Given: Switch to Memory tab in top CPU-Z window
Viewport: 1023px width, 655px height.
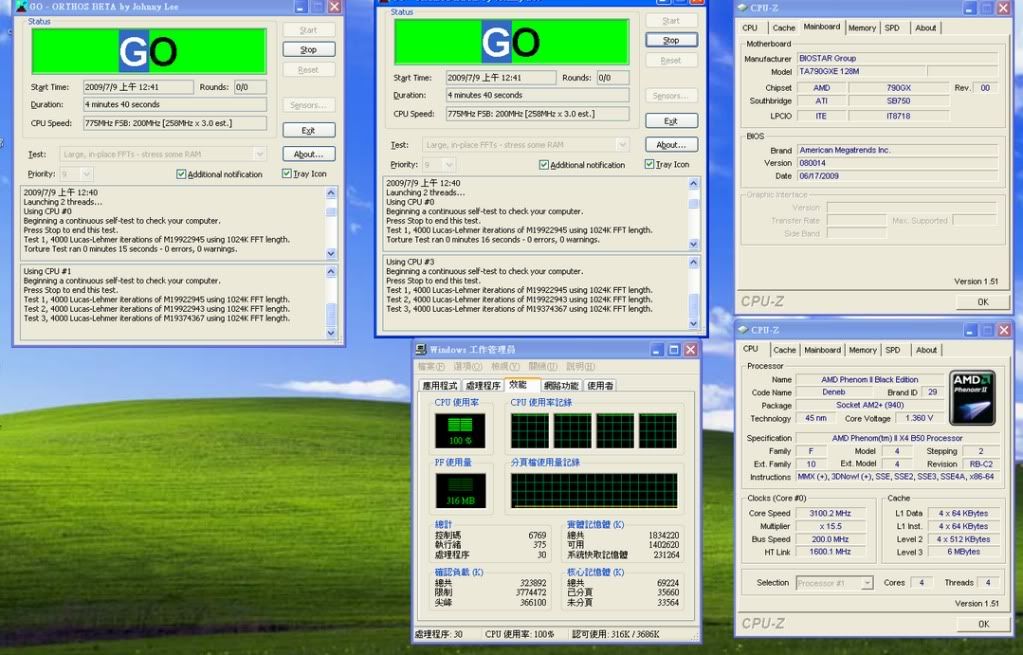Looking at the screenshot, I should tap(862, 28).
